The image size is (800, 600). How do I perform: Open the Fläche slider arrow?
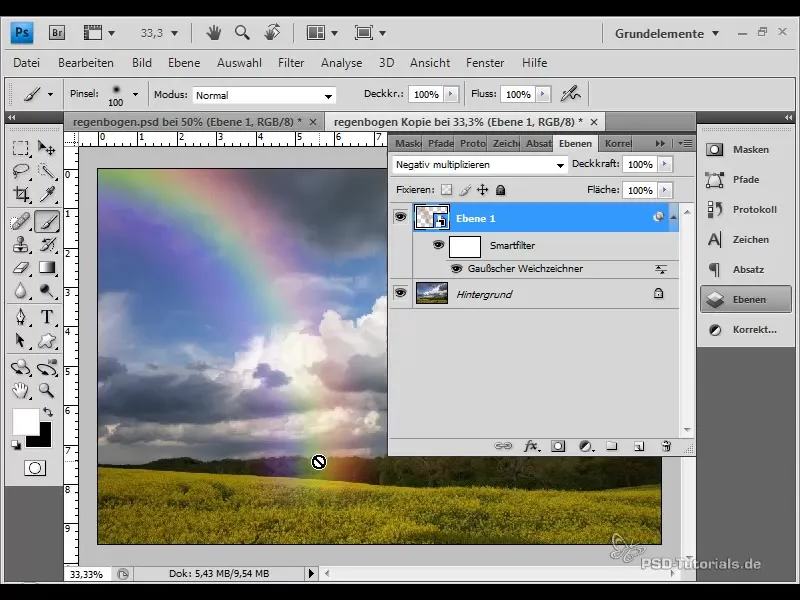pos(664,190)
